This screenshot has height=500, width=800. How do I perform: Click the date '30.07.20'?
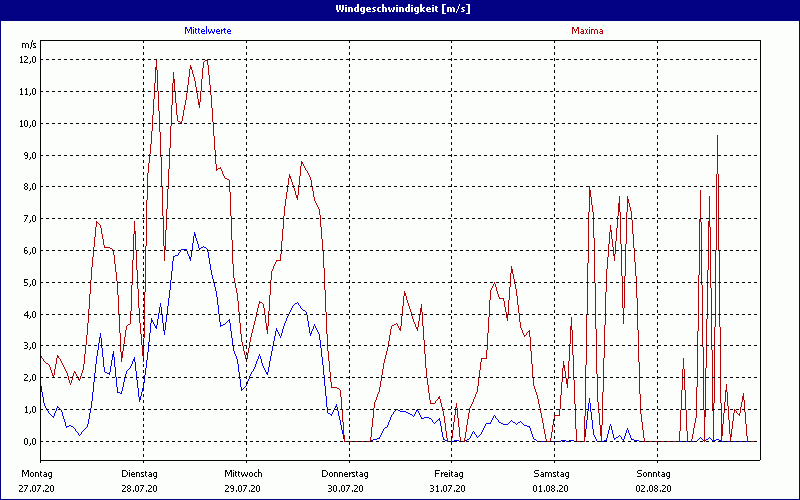pos(345,489)
